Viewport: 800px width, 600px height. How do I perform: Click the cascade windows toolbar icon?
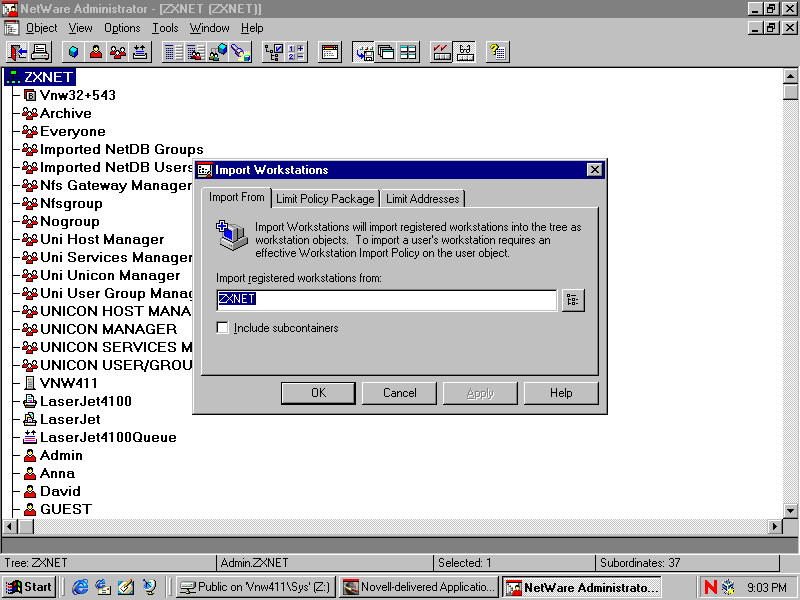386,52
